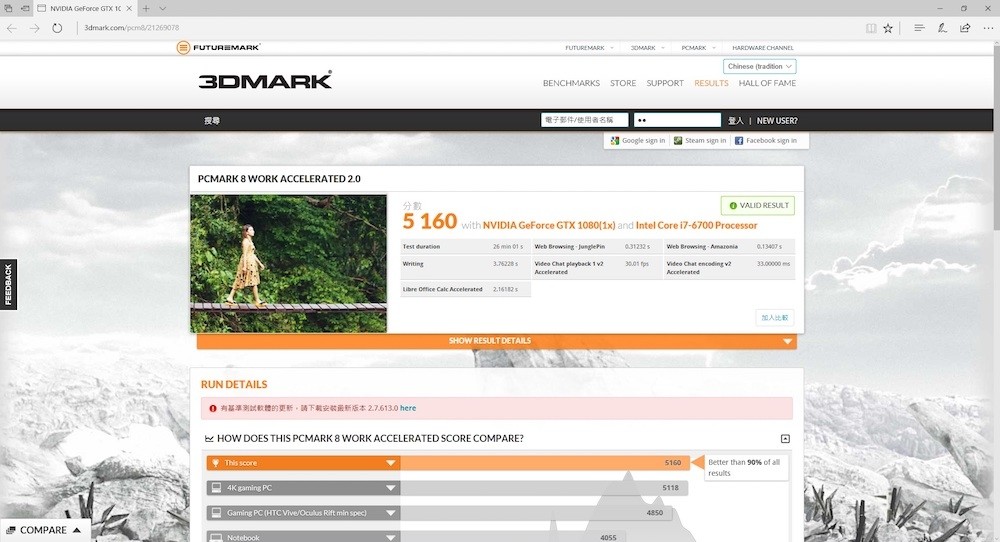Click the 4K gaming PC monitor icon
1000x542 pixels.
[216, 488]
